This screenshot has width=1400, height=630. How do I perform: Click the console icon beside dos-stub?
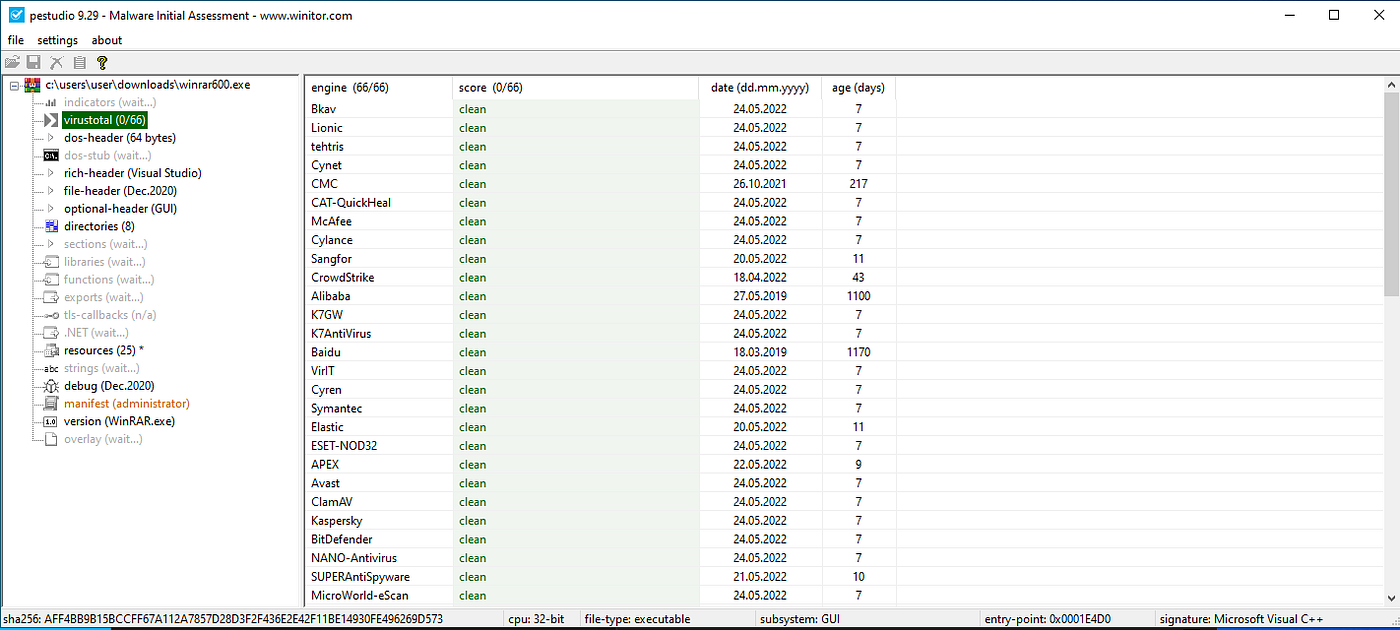coord(51,155)
